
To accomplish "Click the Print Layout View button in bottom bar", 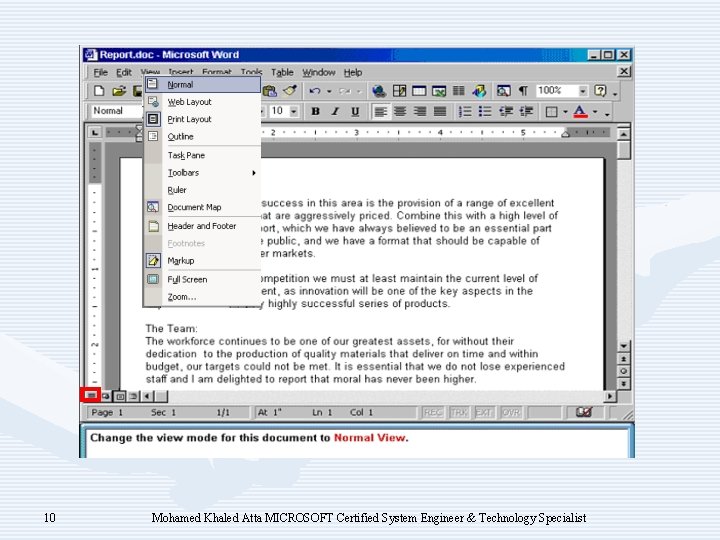I will tap(119, 395).
